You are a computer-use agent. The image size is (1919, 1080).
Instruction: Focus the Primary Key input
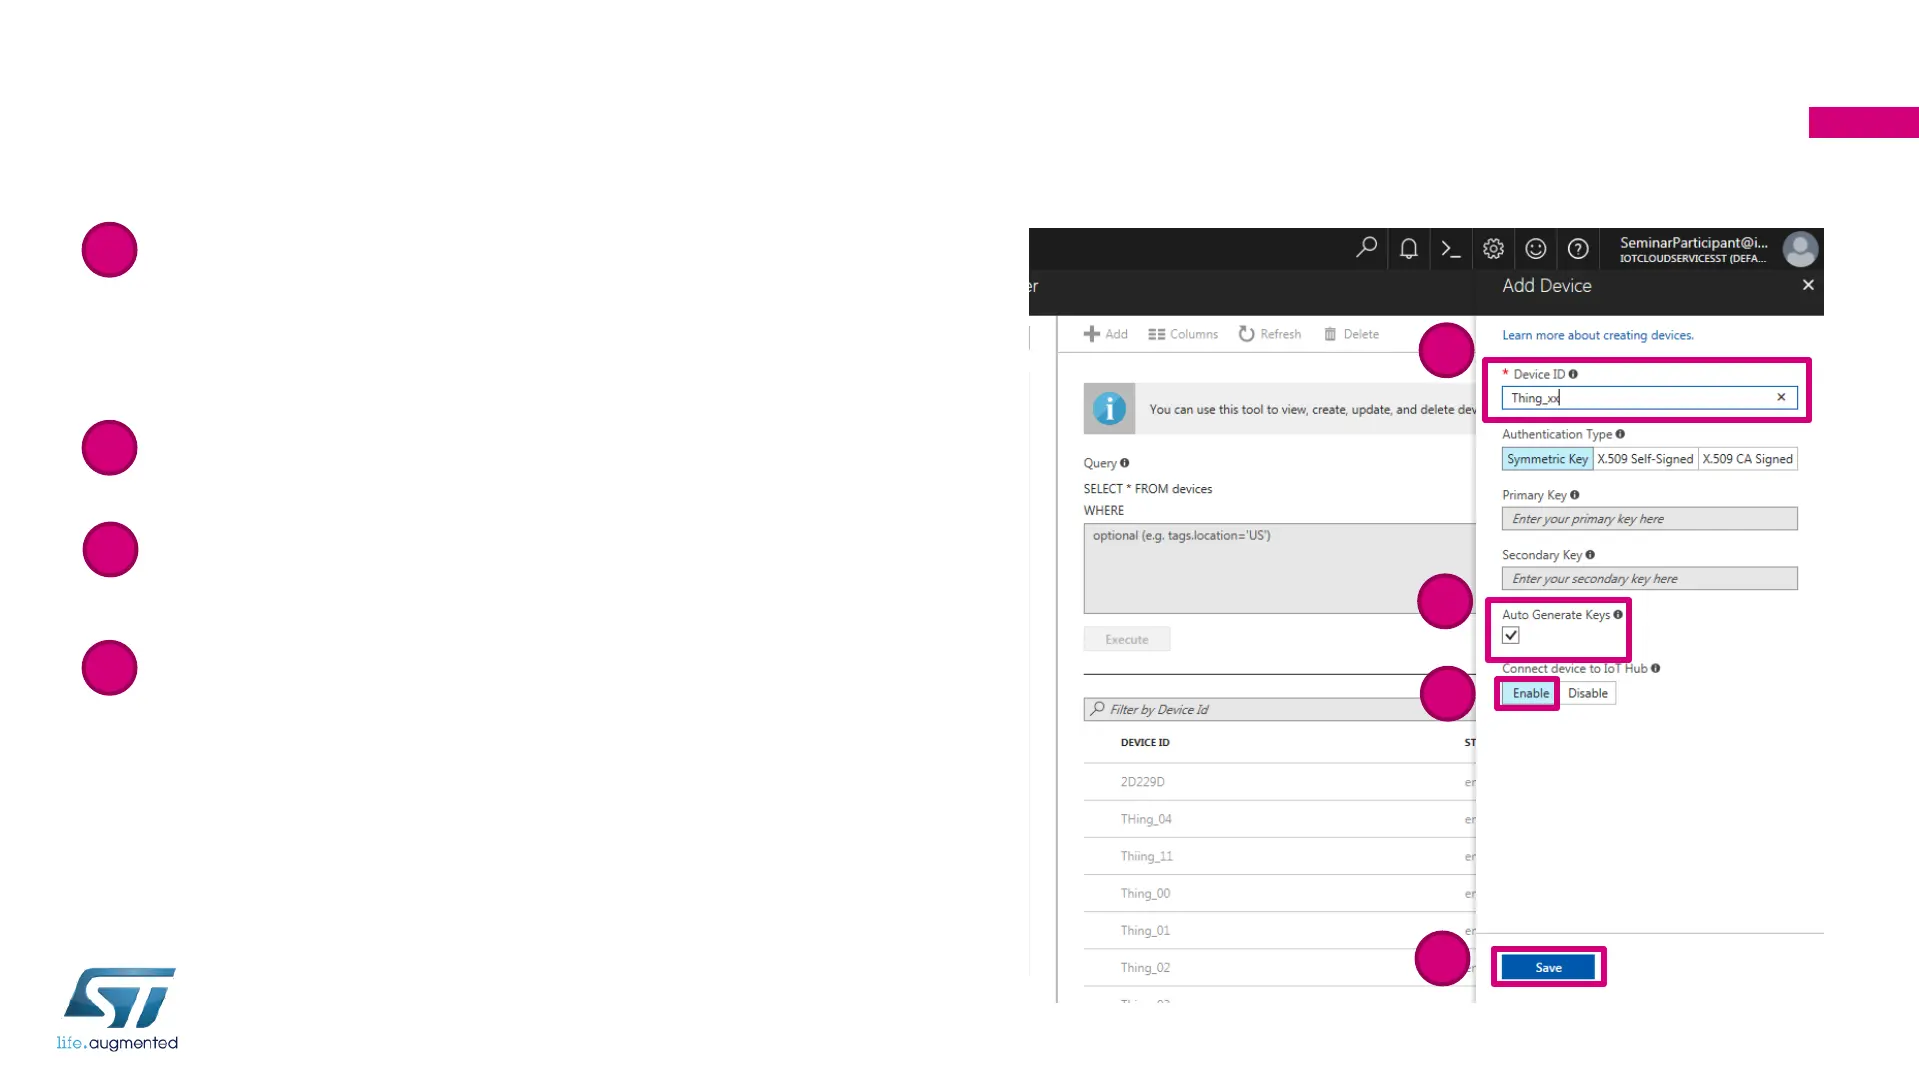[1649, 519]
